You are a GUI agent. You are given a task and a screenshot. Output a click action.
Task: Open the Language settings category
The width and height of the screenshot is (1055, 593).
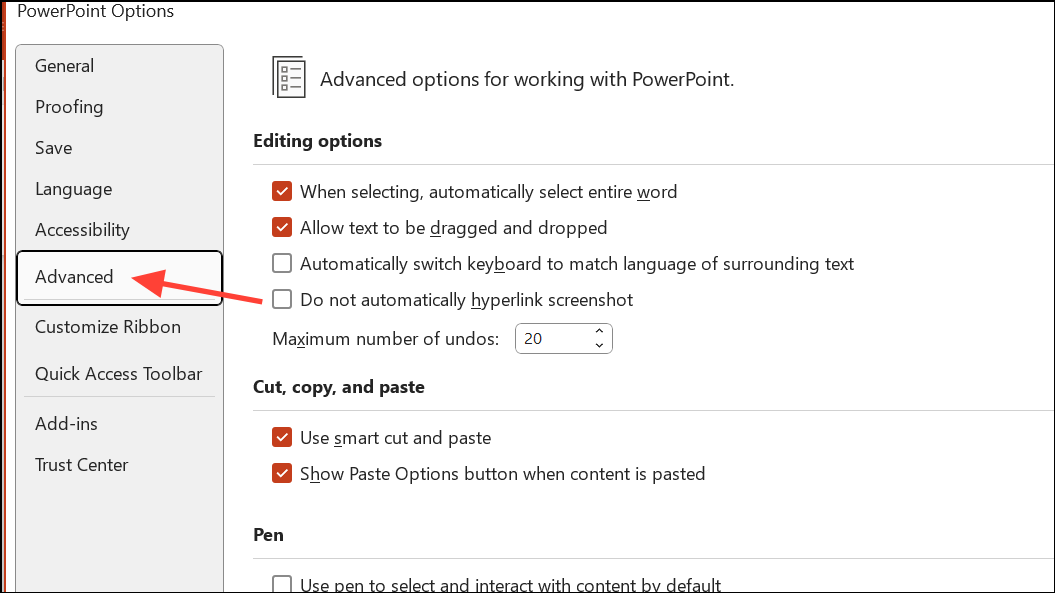[x=73, y=189]
